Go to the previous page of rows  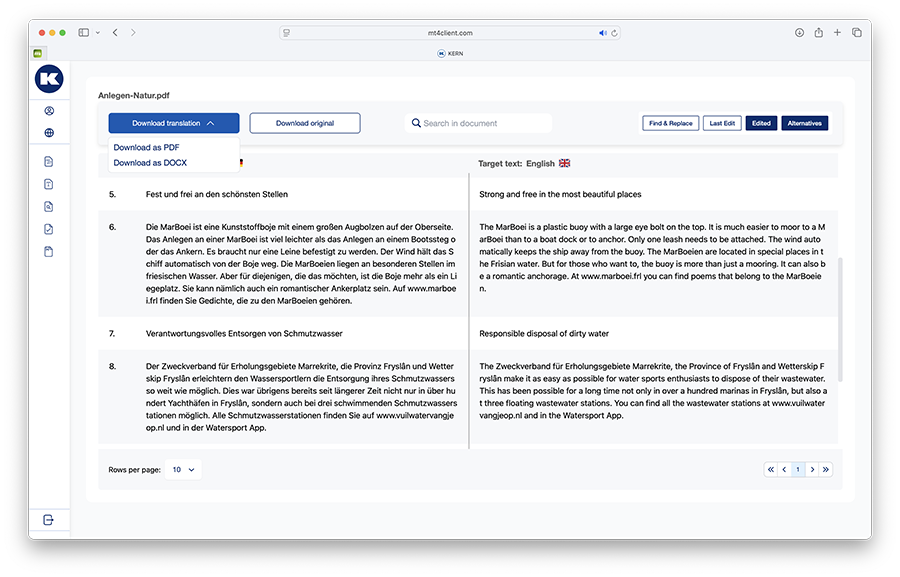point(784,470)
